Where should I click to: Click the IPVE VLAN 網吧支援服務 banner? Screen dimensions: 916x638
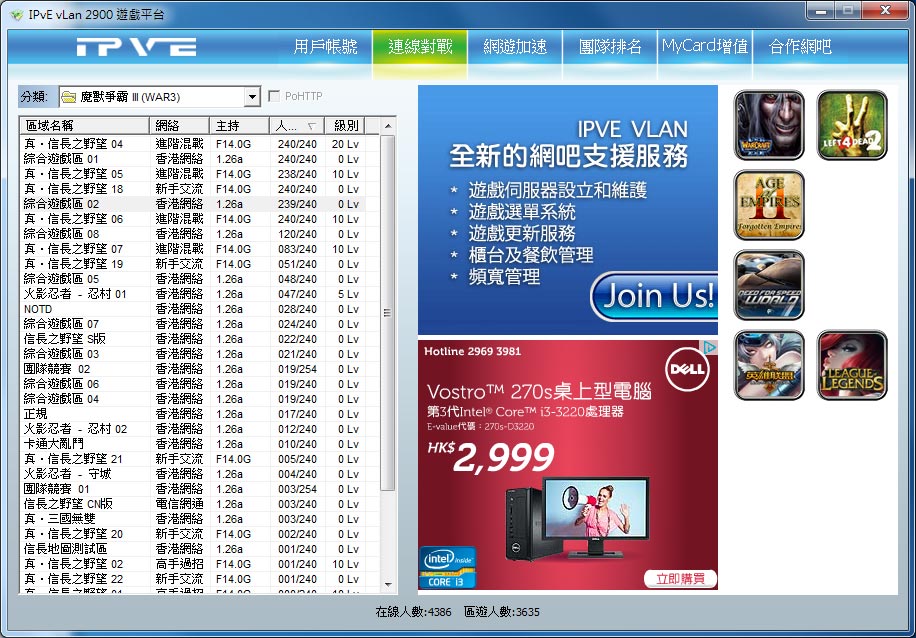pyautogui.click(x=568, y=210)
